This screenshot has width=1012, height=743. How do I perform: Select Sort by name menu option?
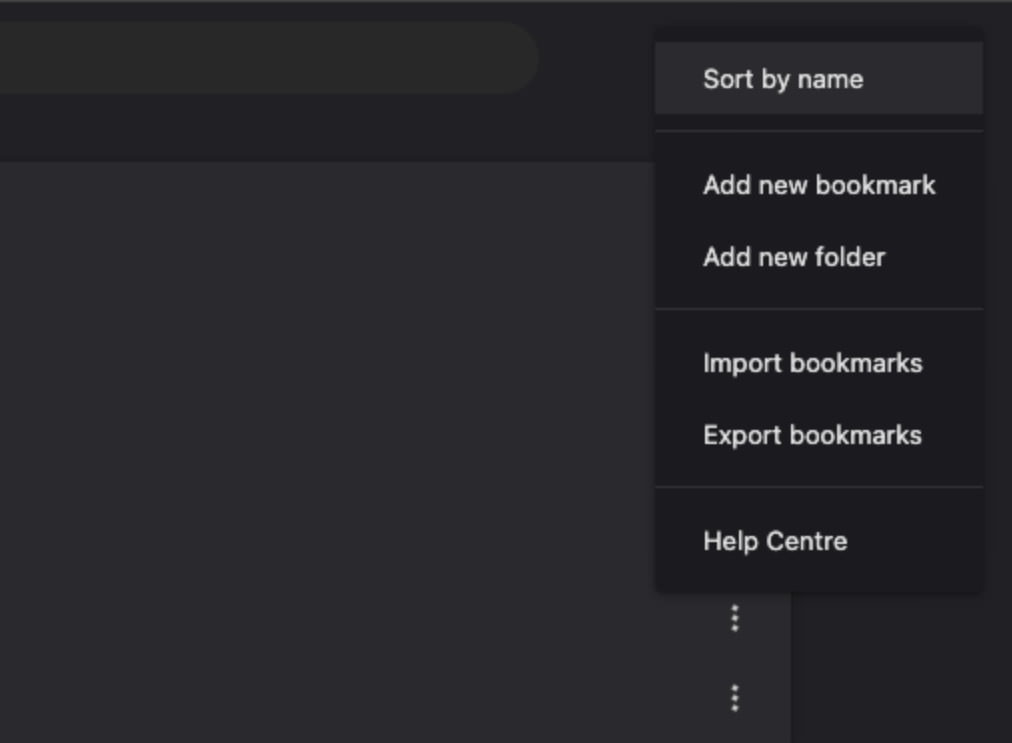819,79
